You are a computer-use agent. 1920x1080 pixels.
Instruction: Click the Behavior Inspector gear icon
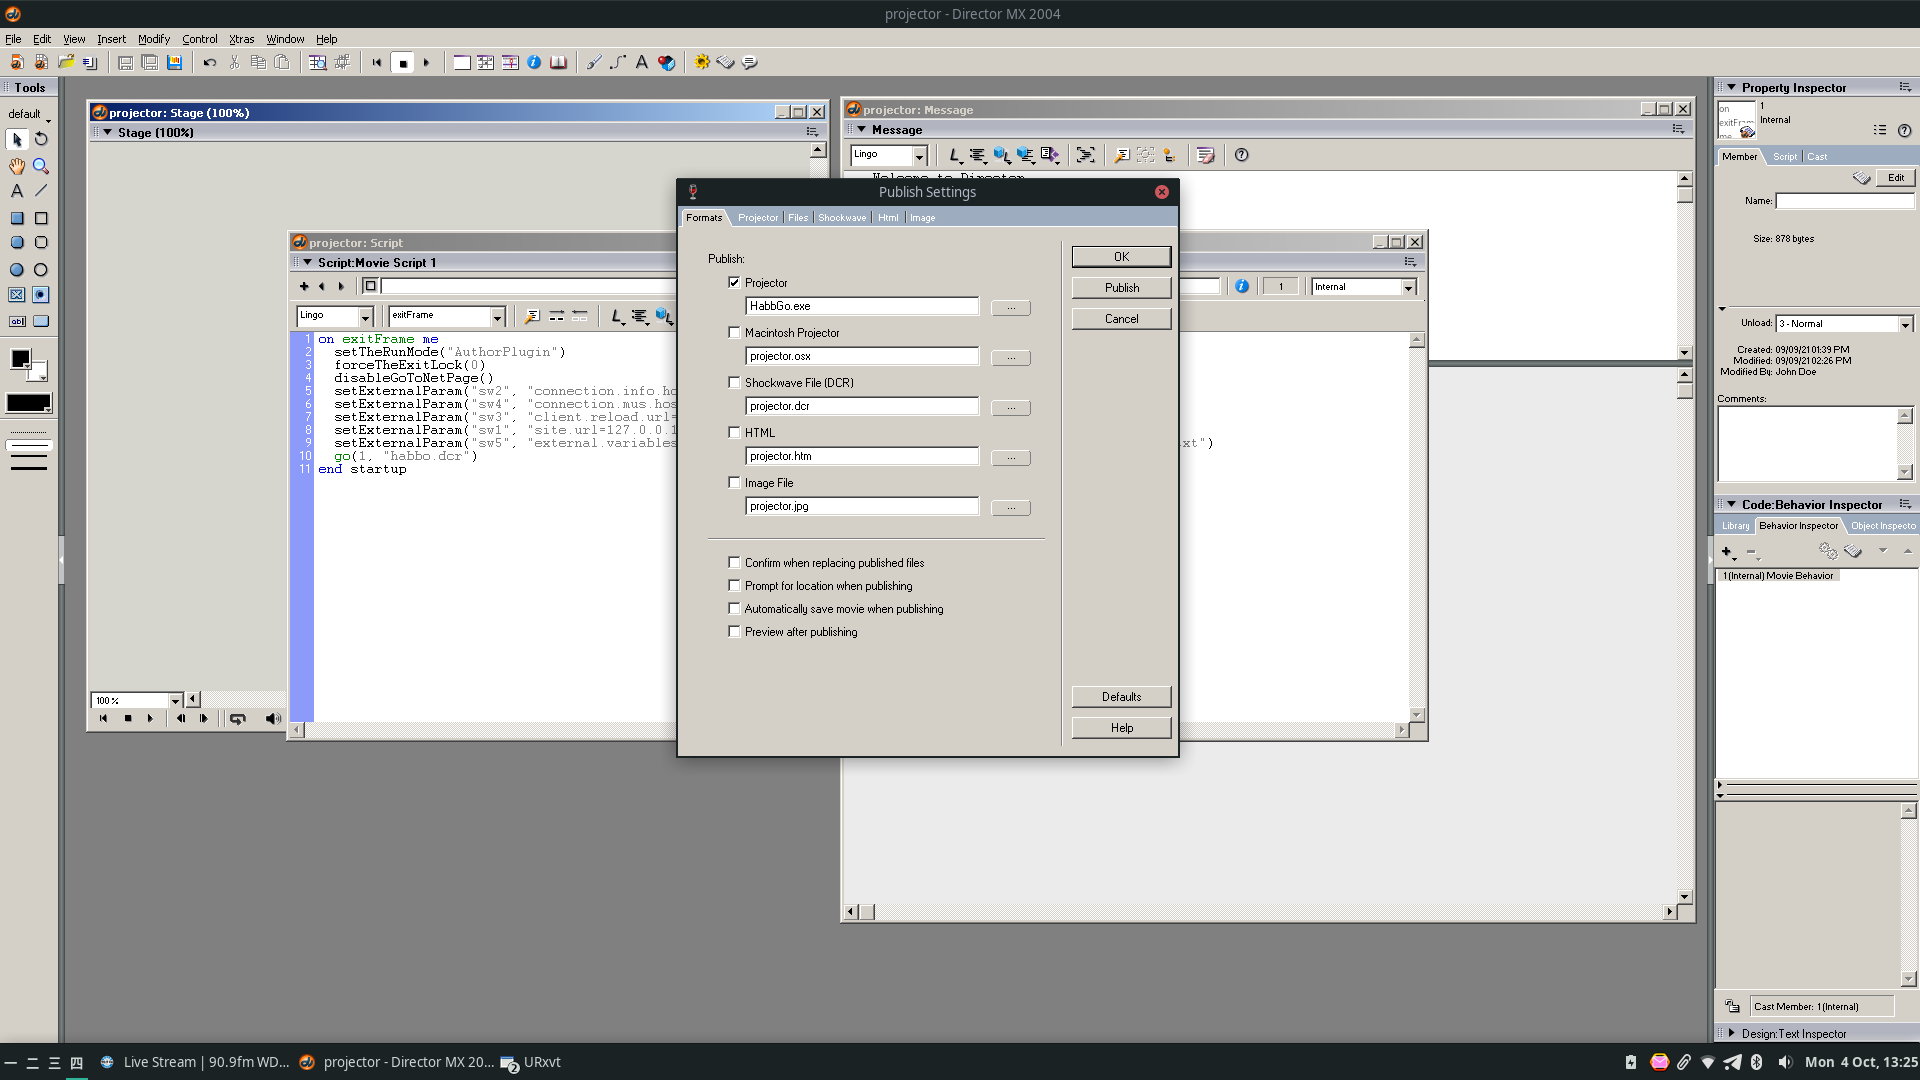702,62
